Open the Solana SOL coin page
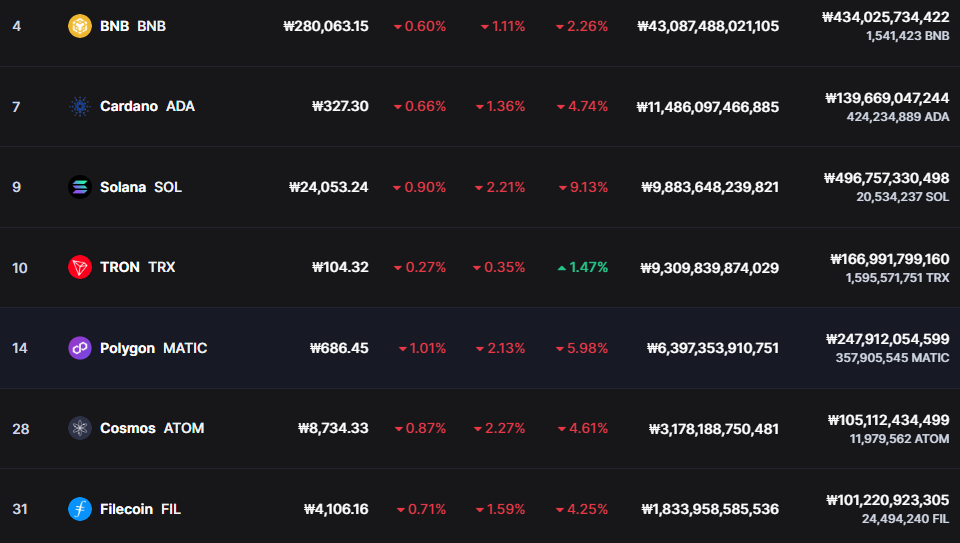960x543 pixels. pos(140,187)
